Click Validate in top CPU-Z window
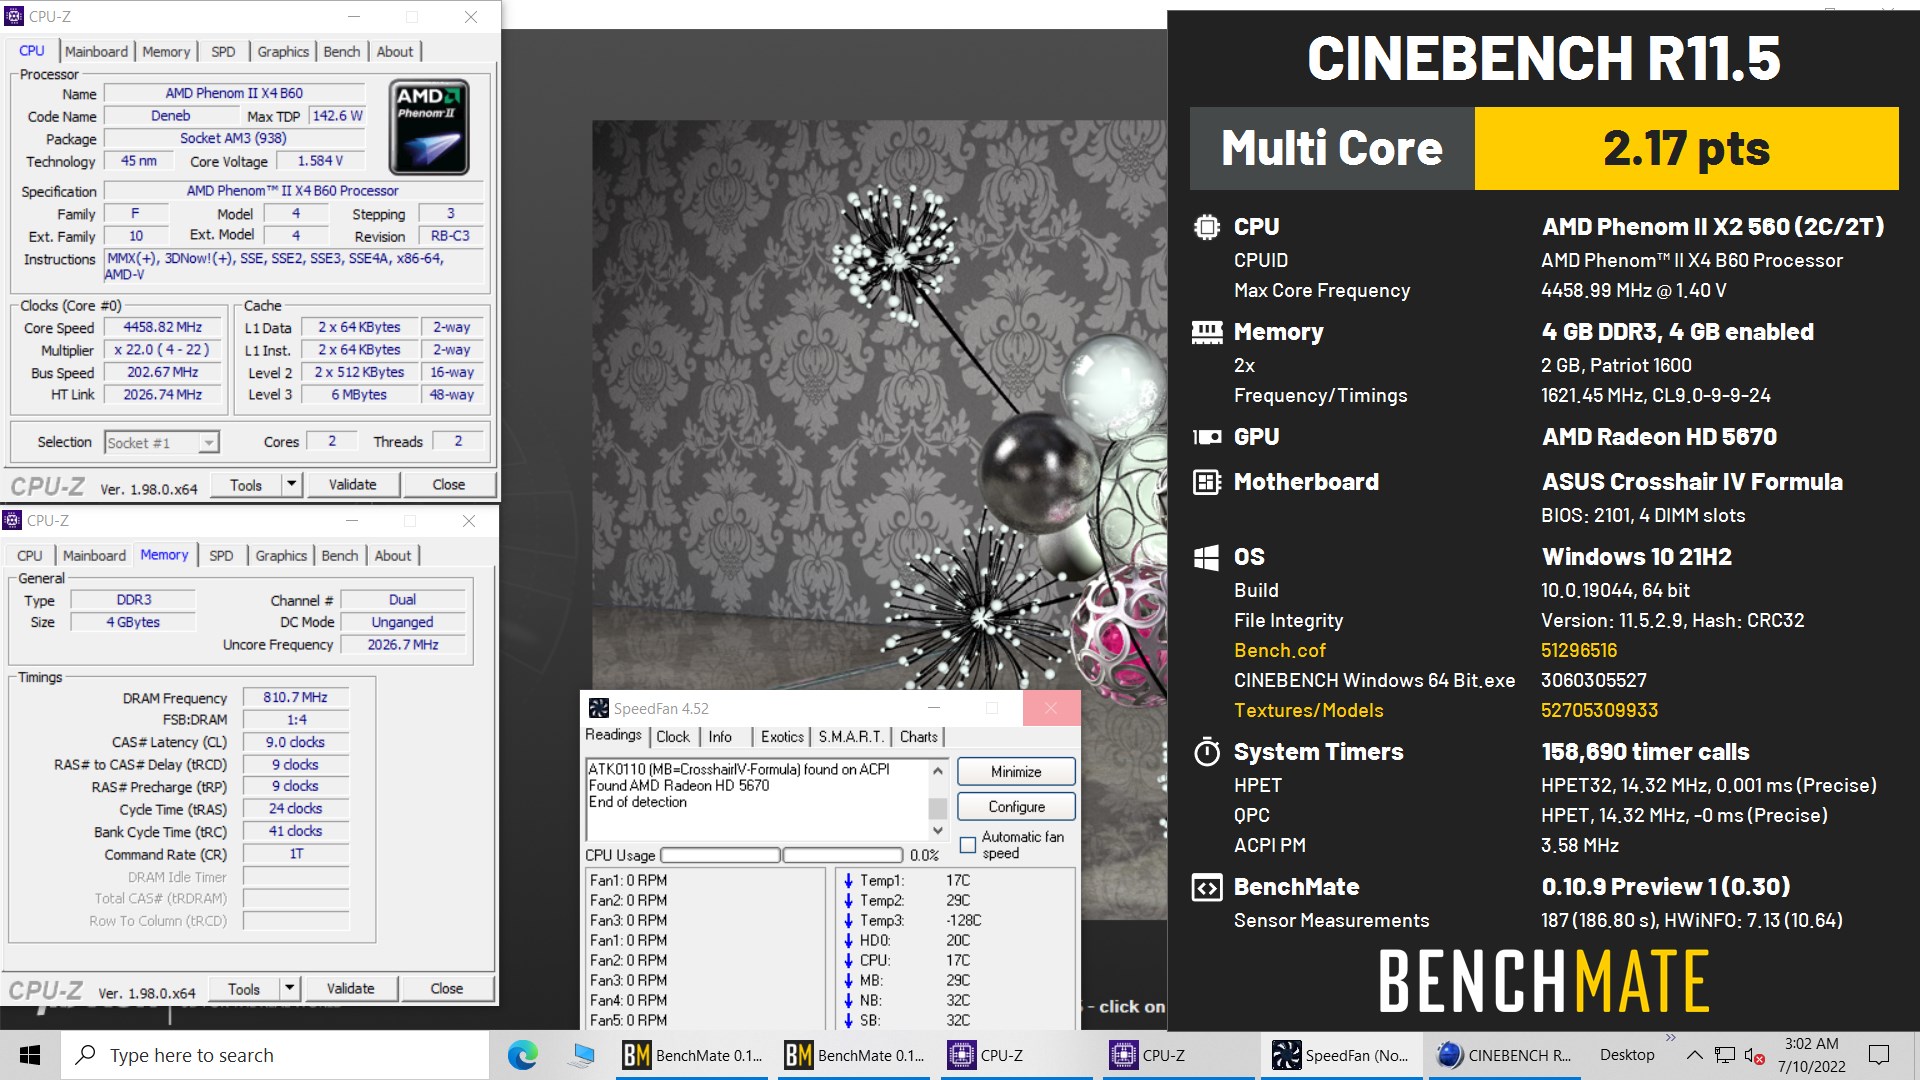1920x1080 pixels. (353, 484)
